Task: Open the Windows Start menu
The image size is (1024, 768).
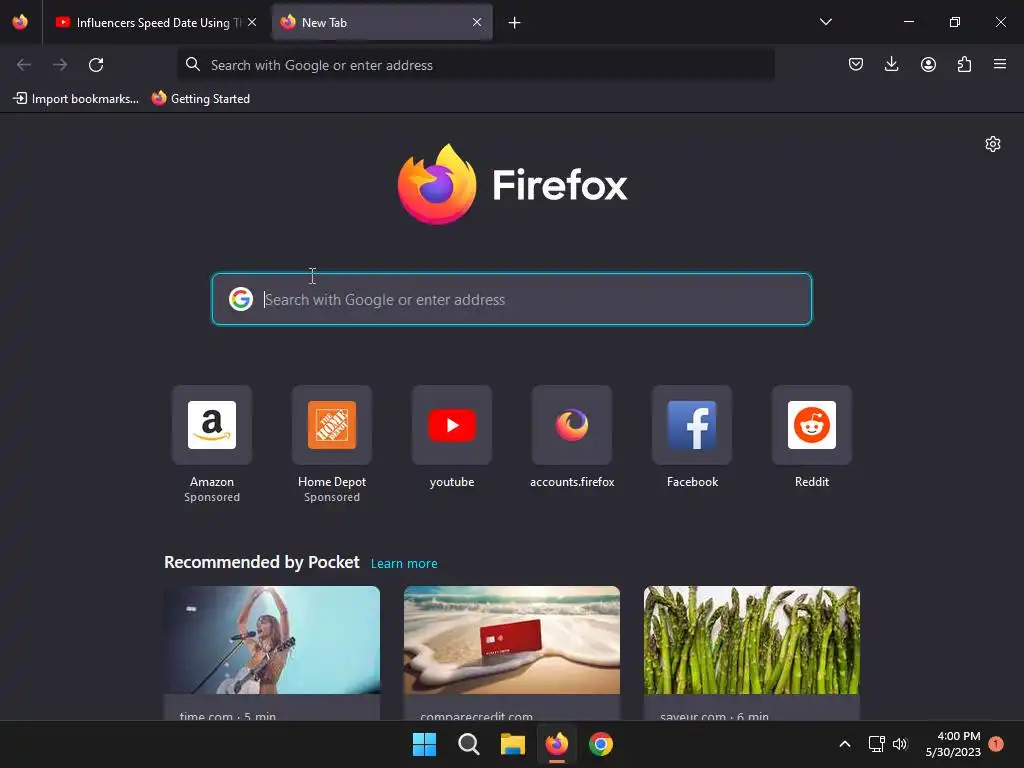Action: click(x=424, y=744)
